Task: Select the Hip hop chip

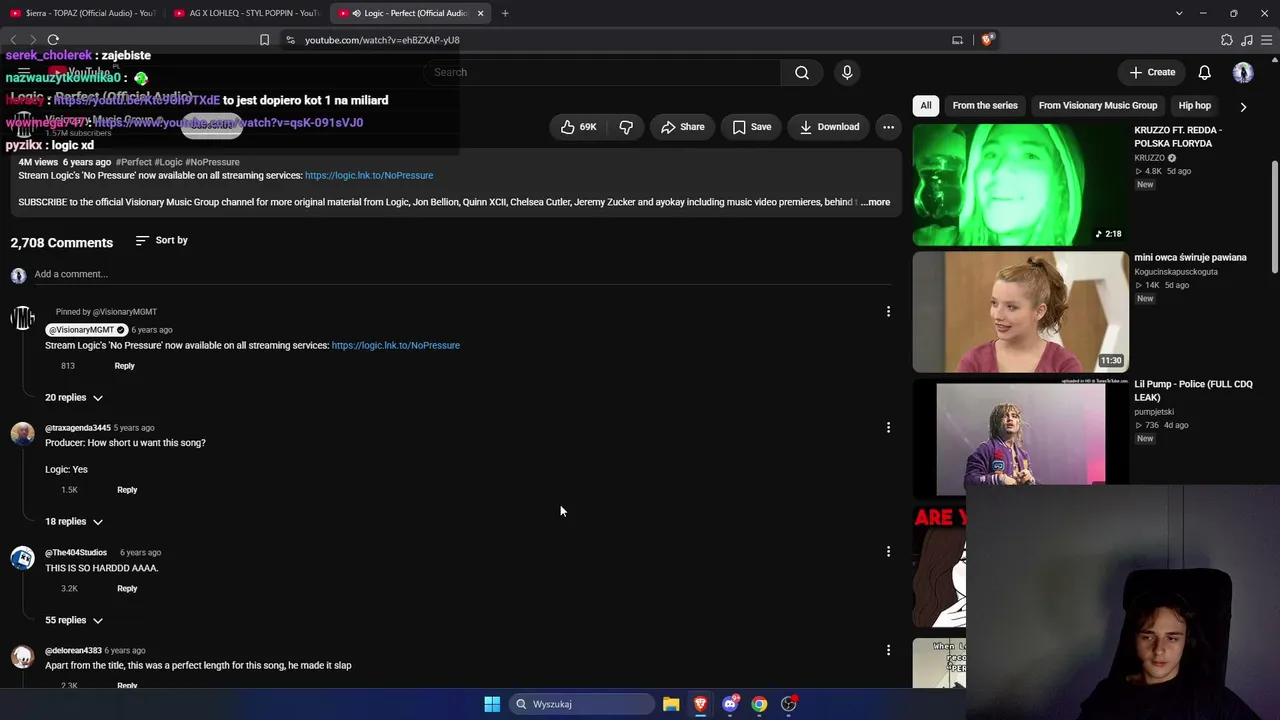Action: [1195, 105]
